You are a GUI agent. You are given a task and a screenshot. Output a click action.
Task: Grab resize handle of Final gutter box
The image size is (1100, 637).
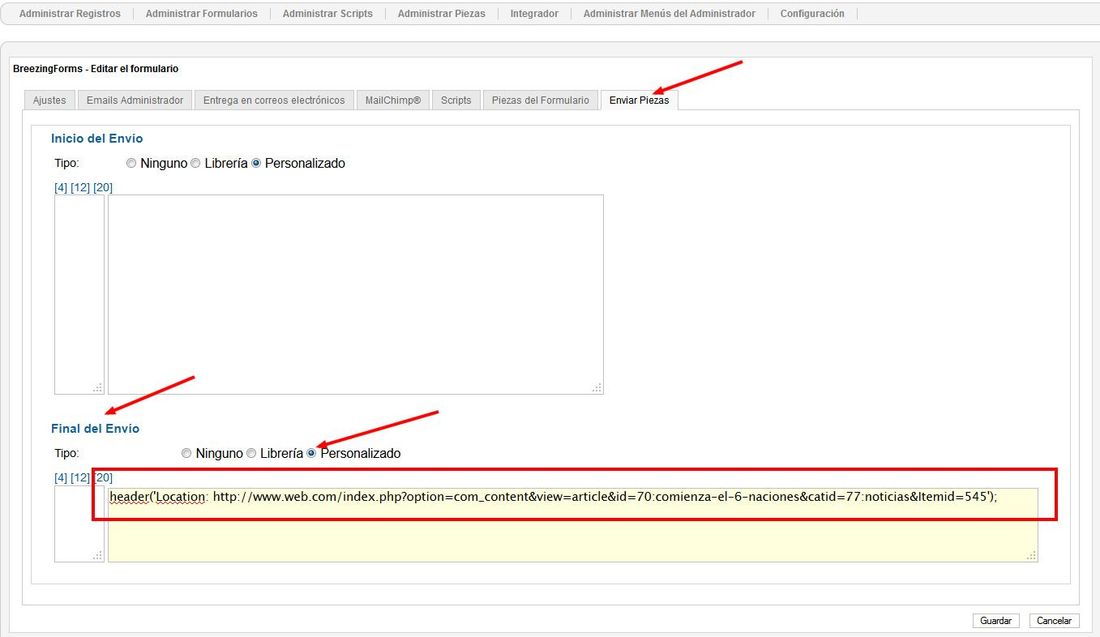tap(98, 556)
